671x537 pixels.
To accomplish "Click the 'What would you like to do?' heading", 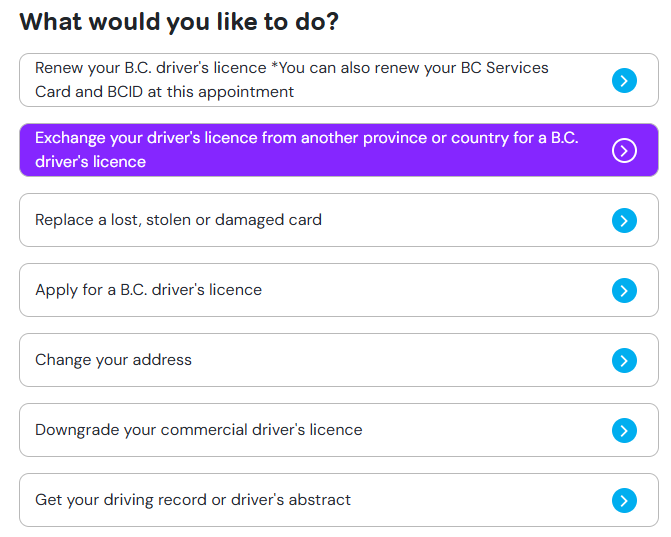I will [178, 22].
